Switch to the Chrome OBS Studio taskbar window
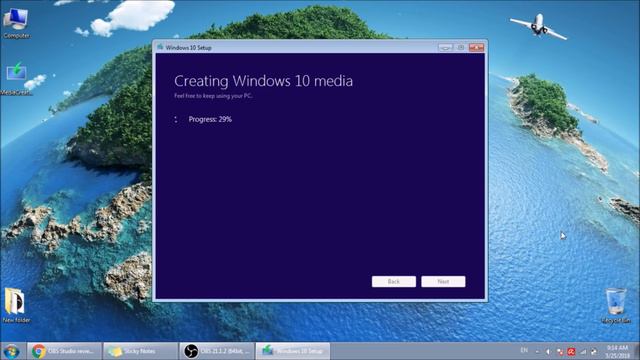Screen dimensions: 640x360 (64, 351)
